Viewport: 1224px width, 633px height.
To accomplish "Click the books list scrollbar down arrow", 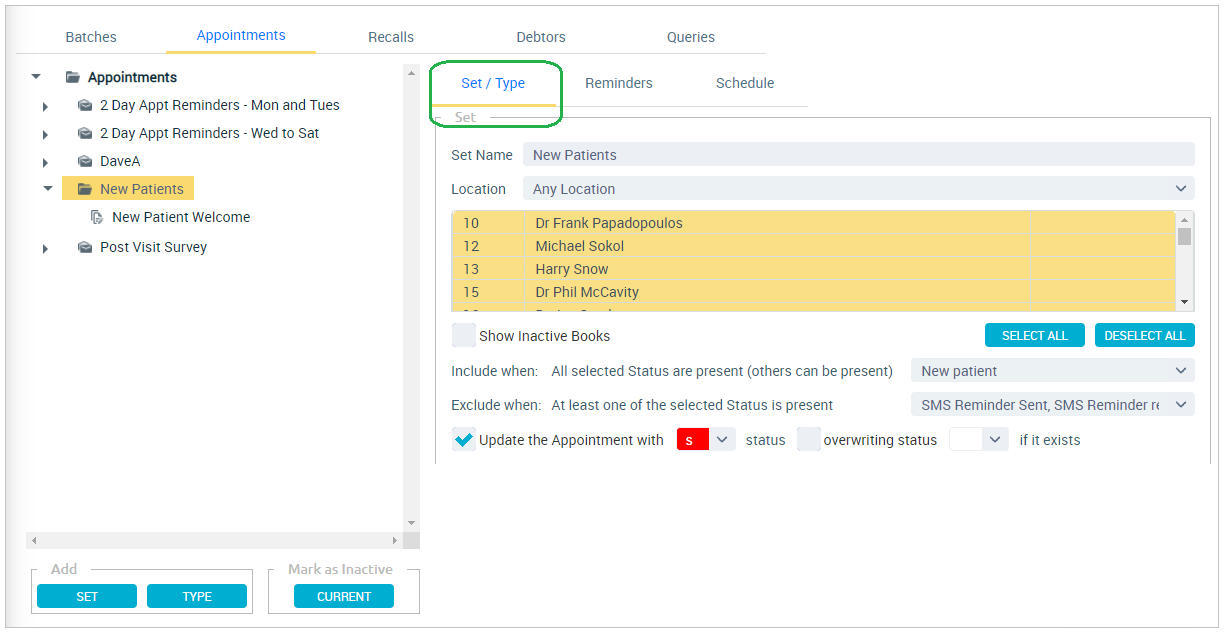I will click(x=1185, y=302).
